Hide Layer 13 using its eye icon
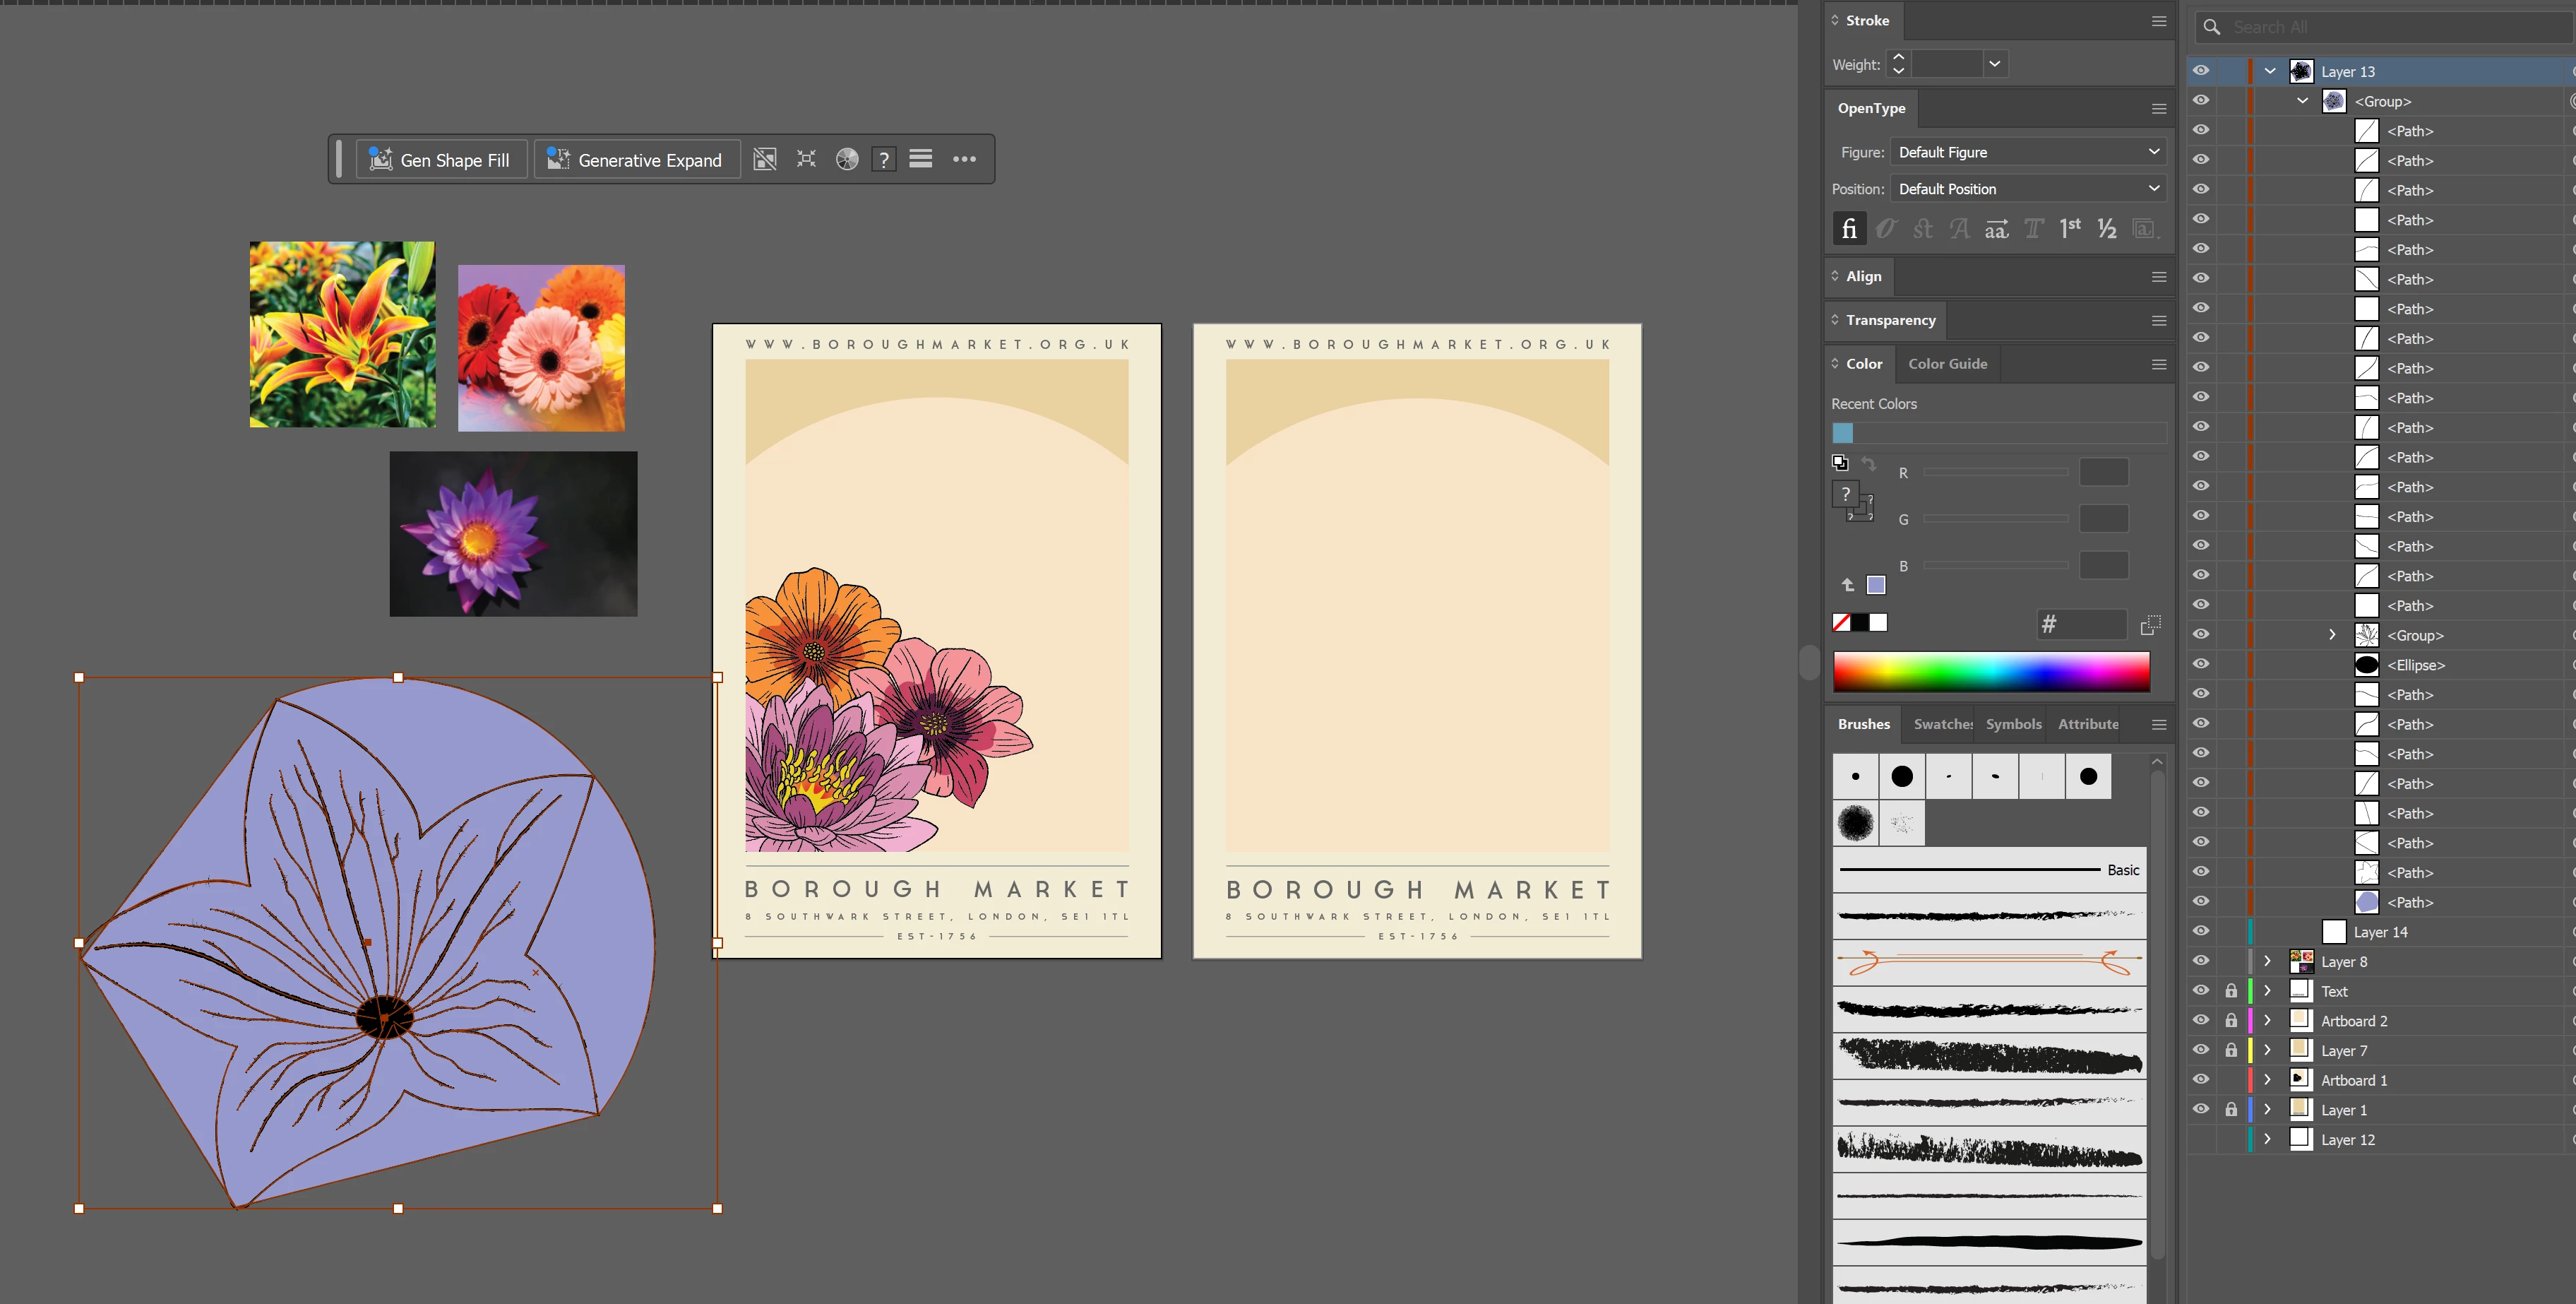Viewport: 2576px width, 1304px height. (x=2201, y=71)
